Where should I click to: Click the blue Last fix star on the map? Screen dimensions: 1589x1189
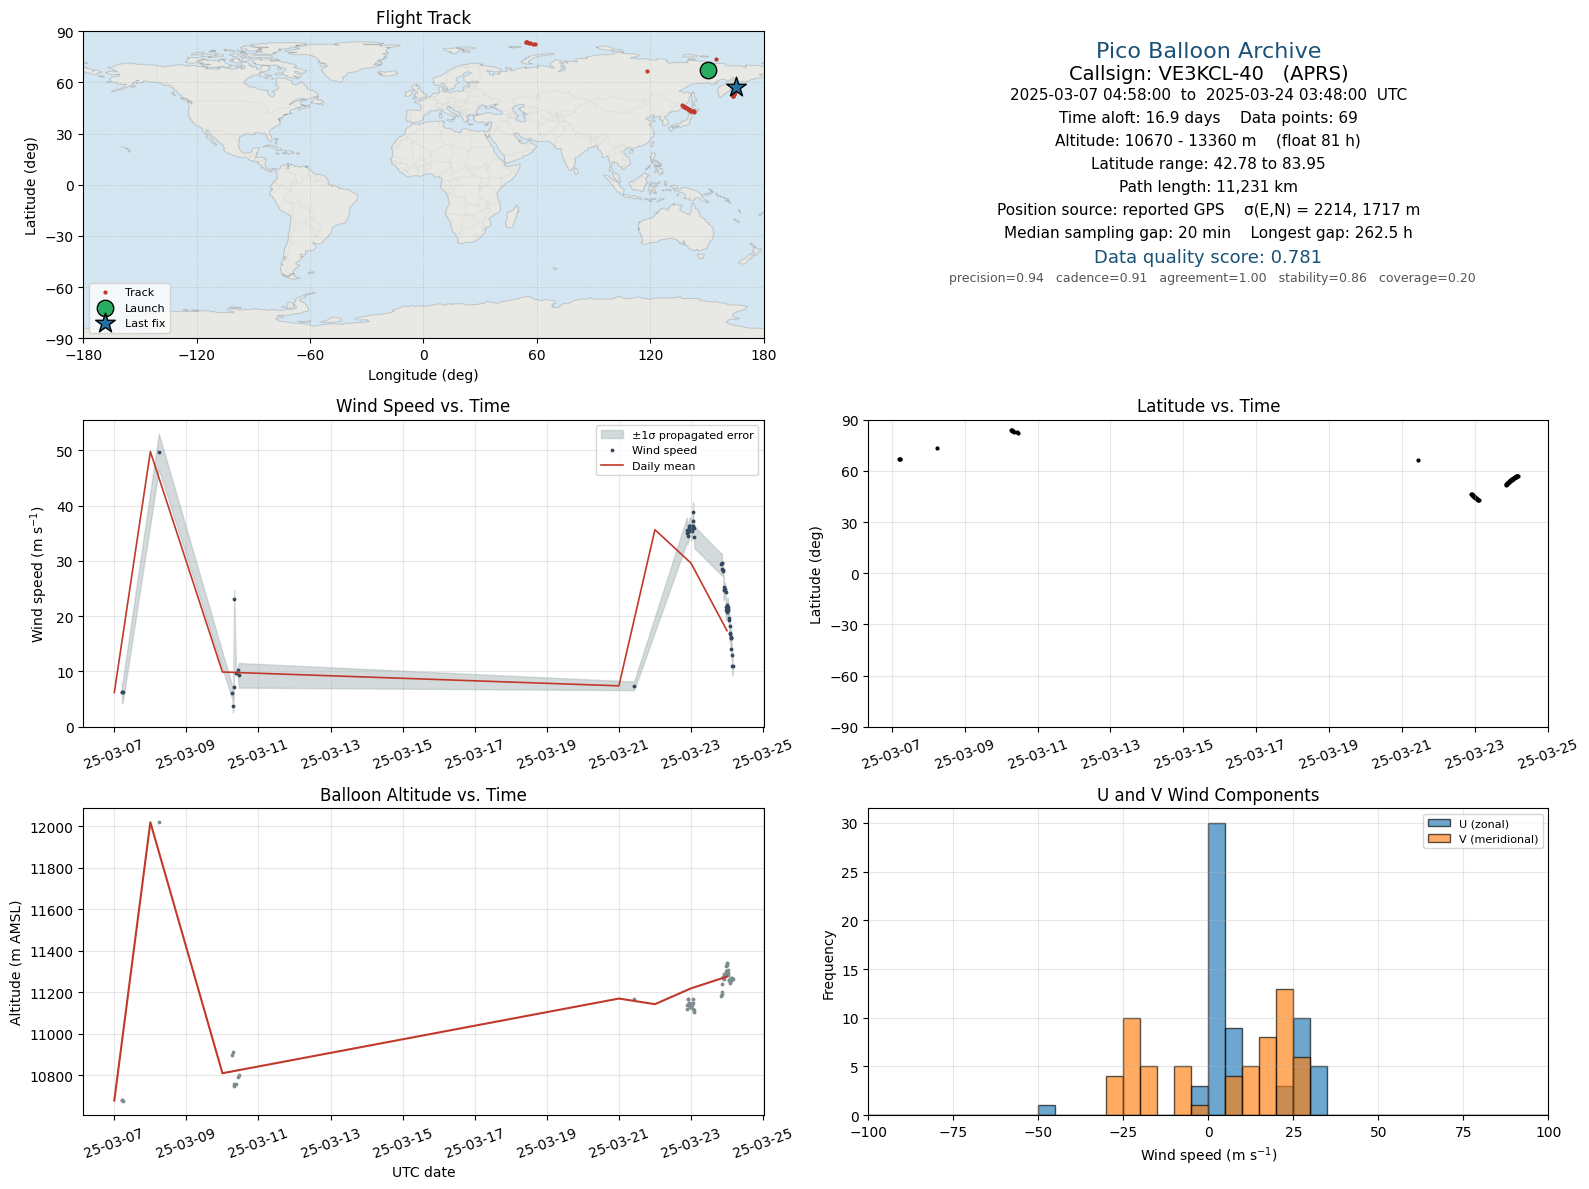736,87
